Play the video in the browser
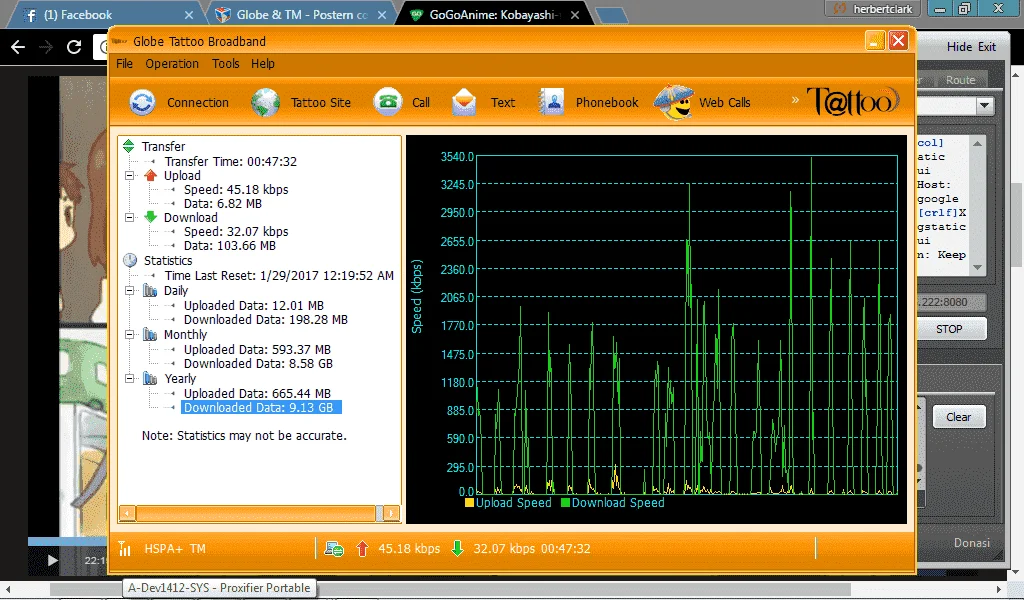The height and width of the screenshot is (600, 1024). [x=53, y=560]
